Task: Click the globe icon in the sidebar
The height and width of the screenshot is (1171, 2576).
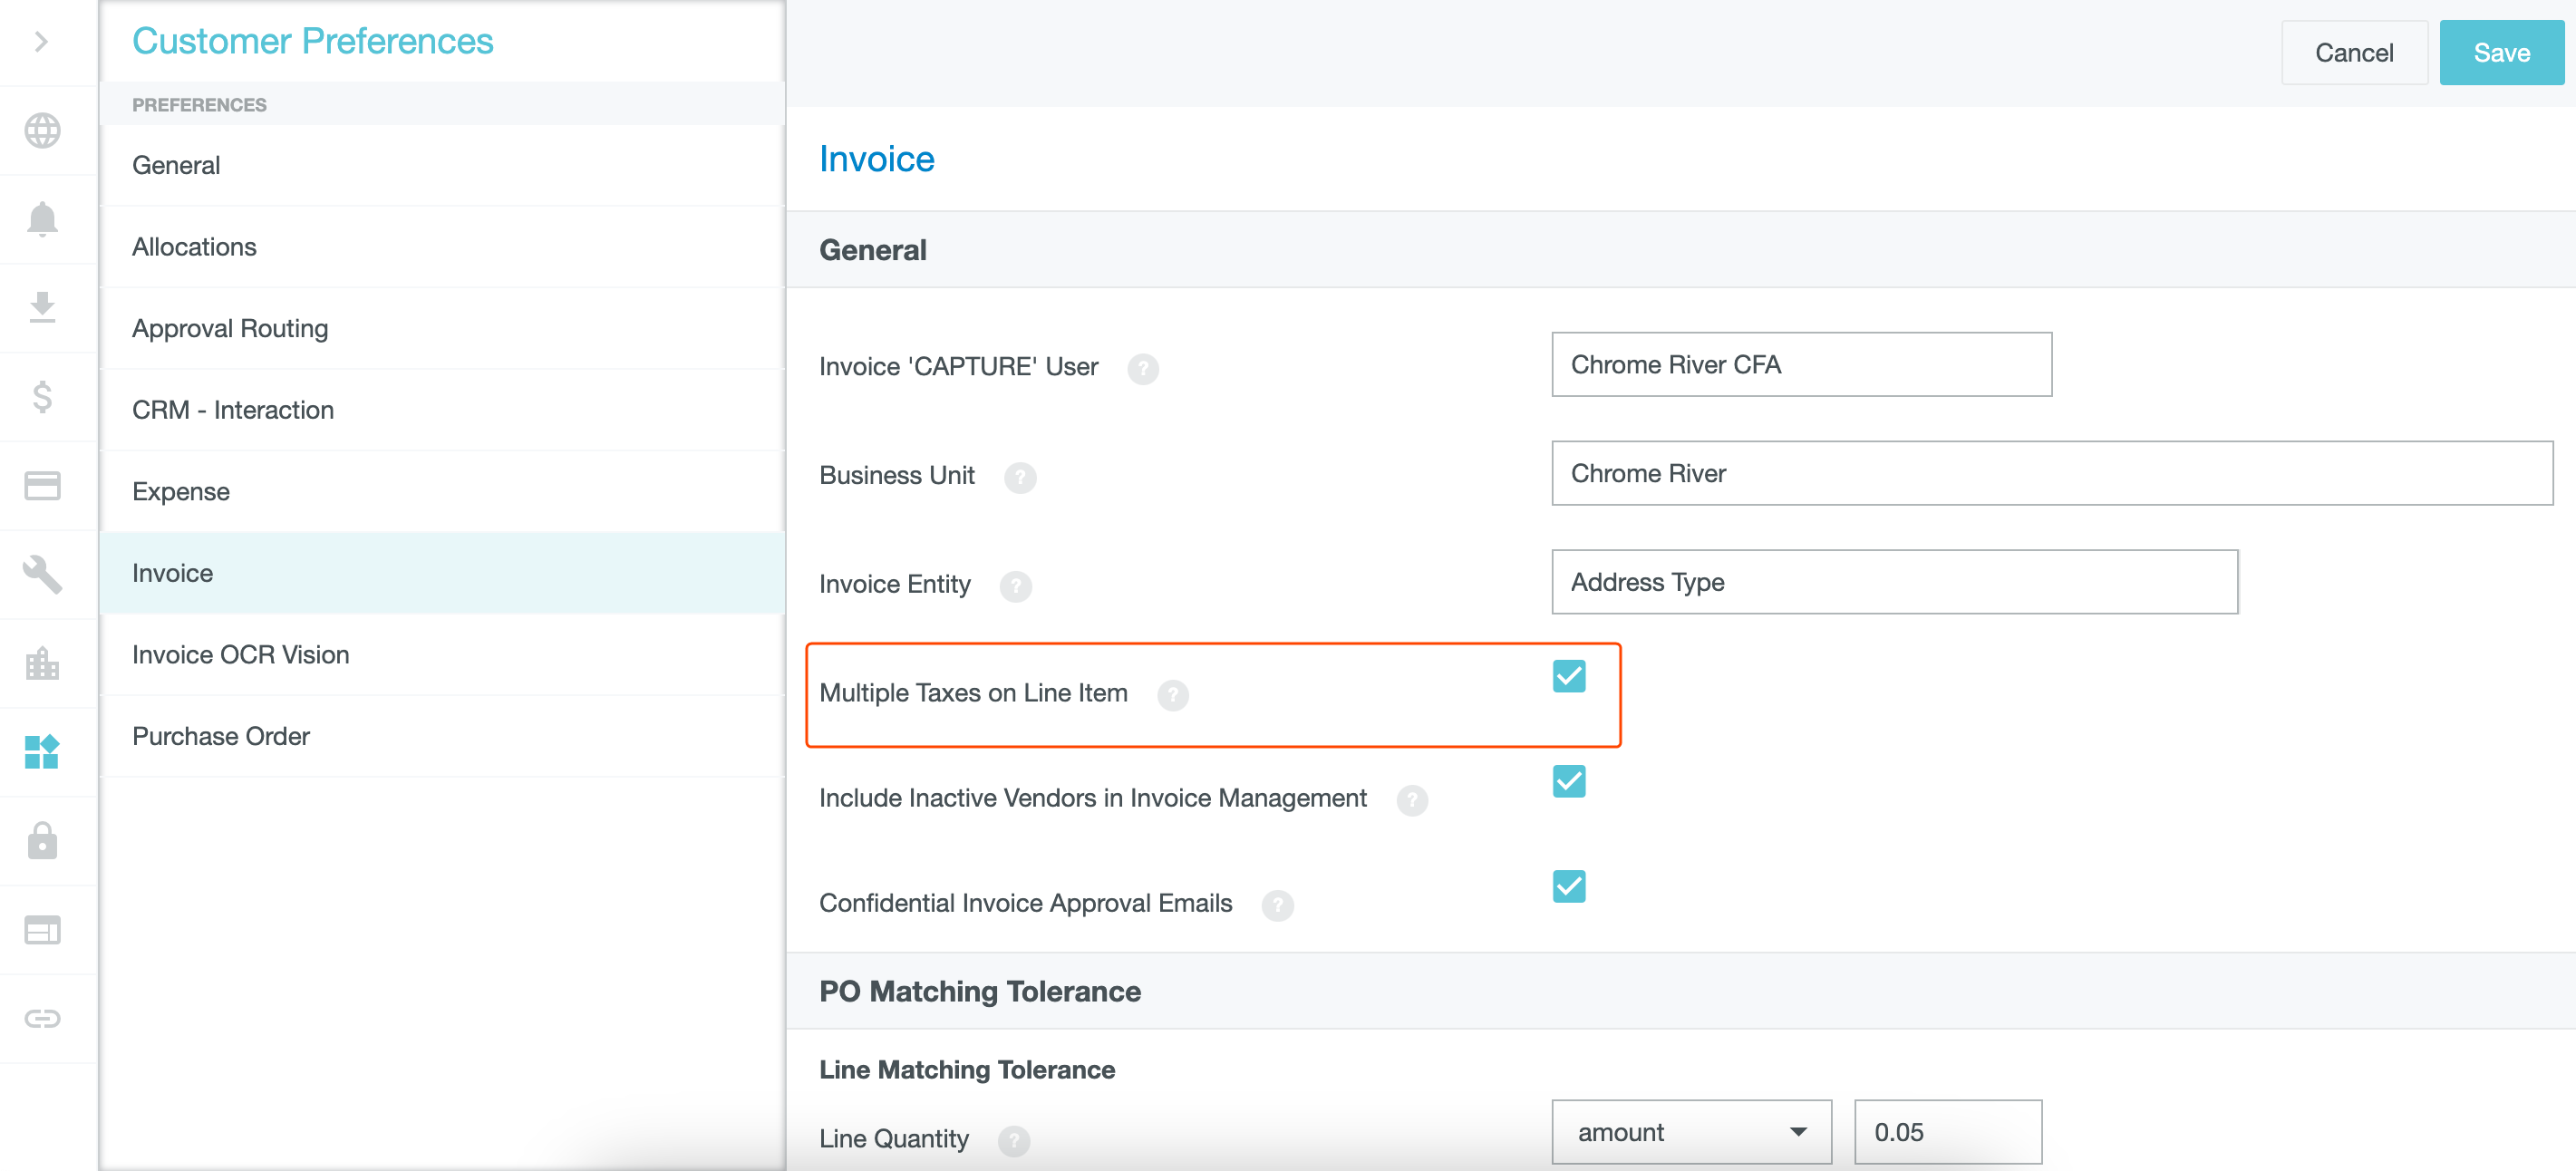Action: point(42,131)
